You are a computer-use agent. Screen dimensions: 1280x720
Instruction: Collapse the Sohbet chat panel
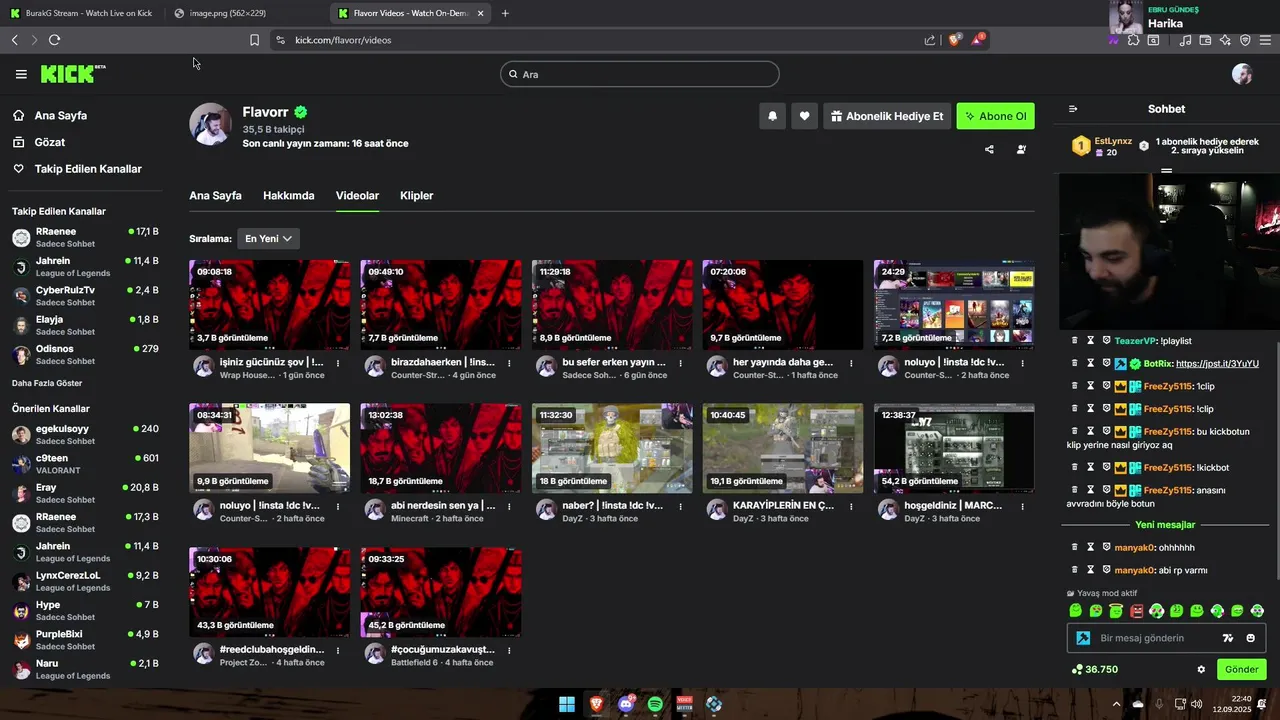tap(1073, 109)
